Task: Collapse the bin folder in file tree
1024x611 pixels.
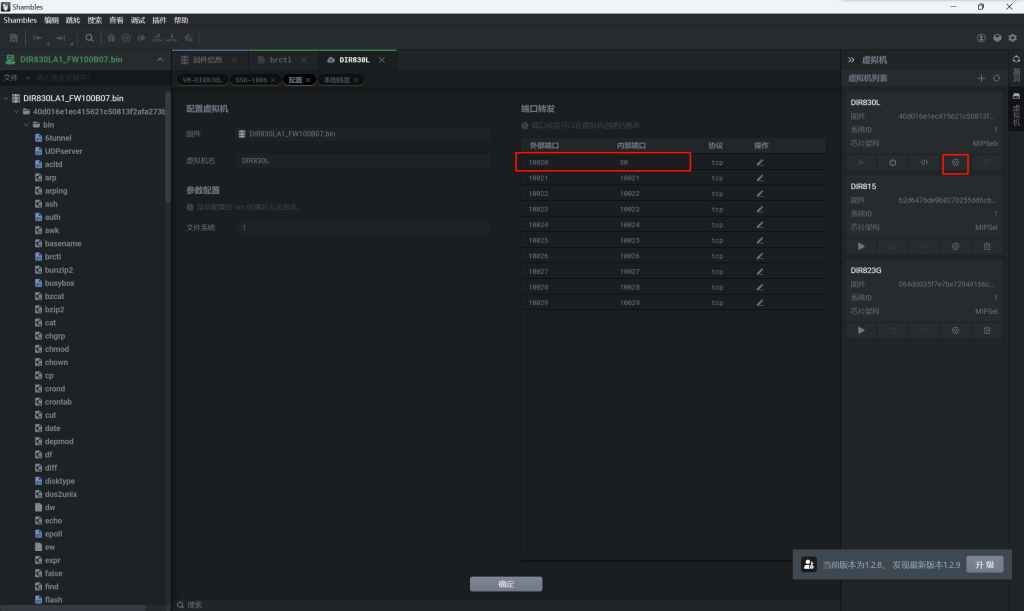Action: [x=27, y=125]
